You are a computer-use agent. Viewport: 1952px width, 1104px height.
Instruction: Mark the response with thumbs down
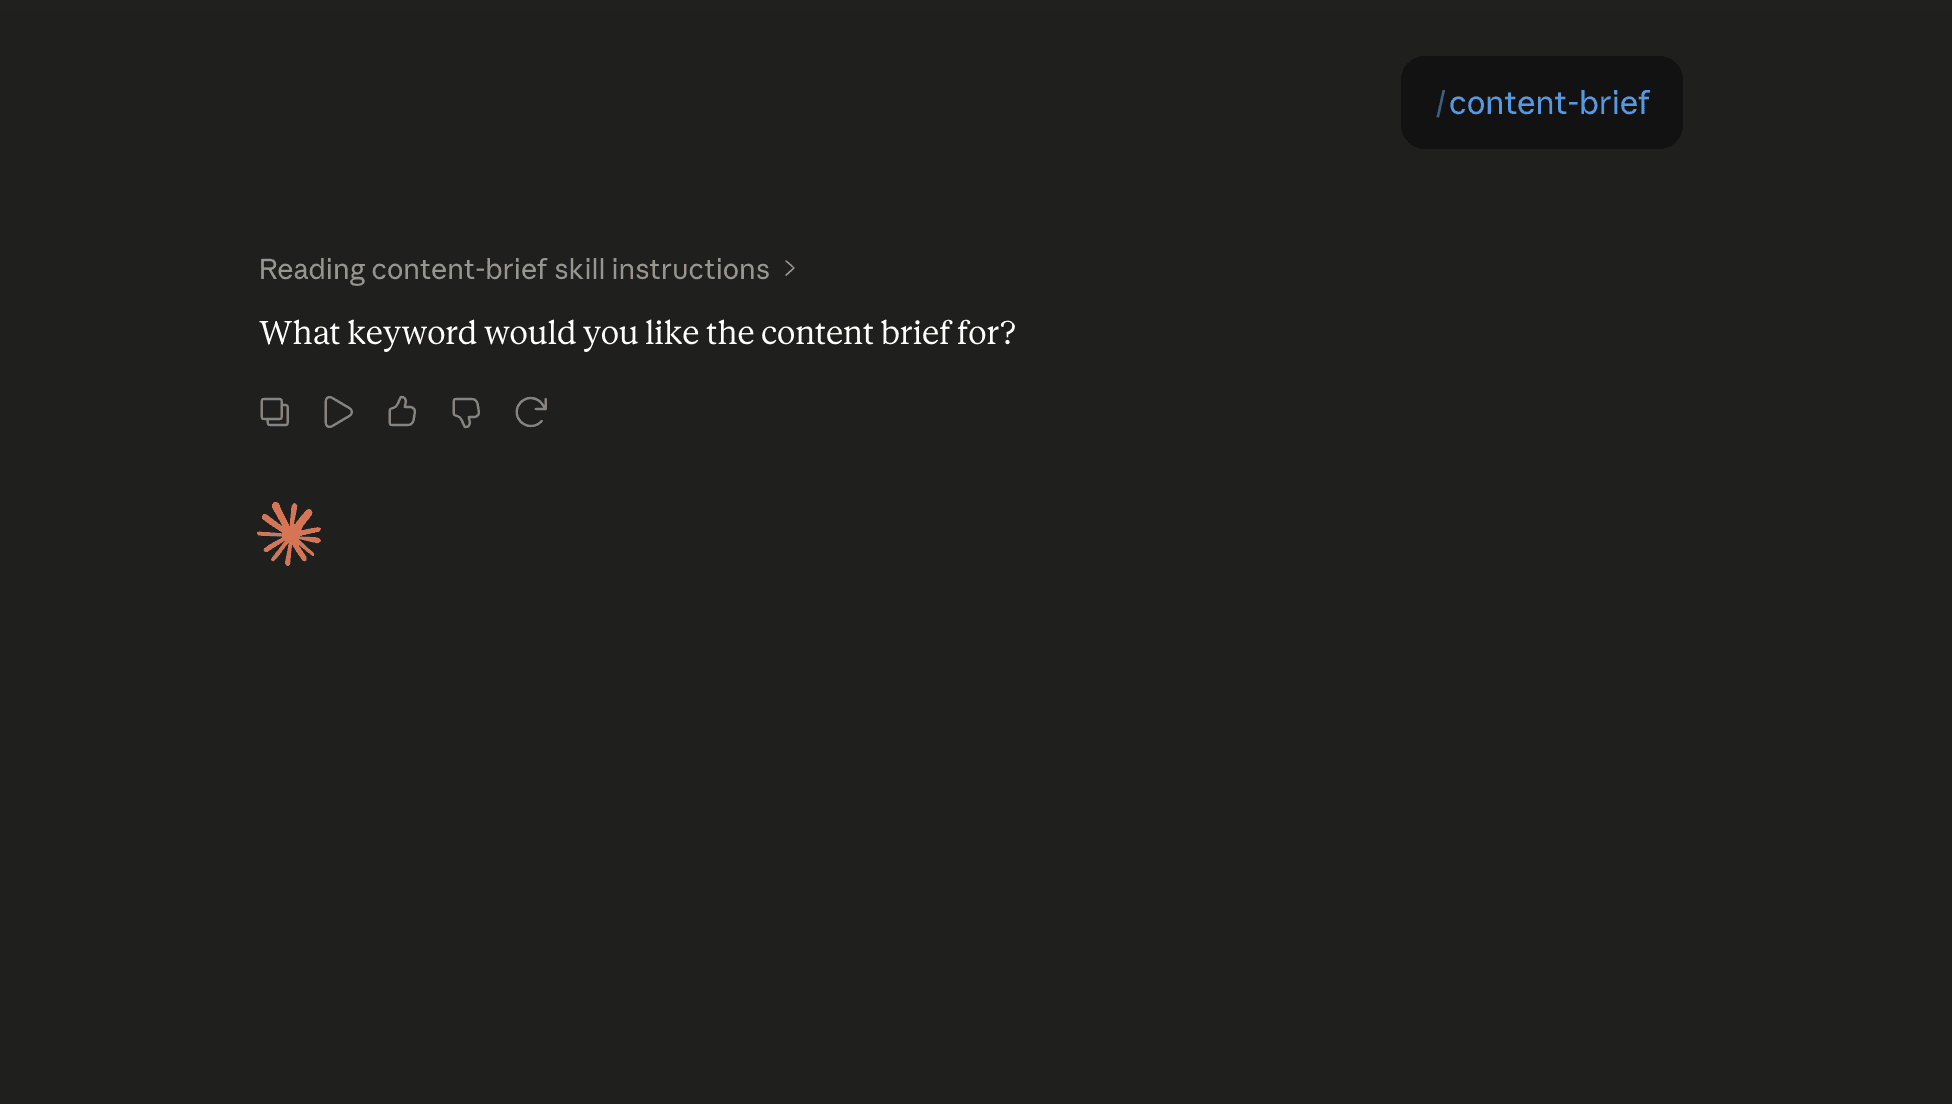(x=466, y=412)
